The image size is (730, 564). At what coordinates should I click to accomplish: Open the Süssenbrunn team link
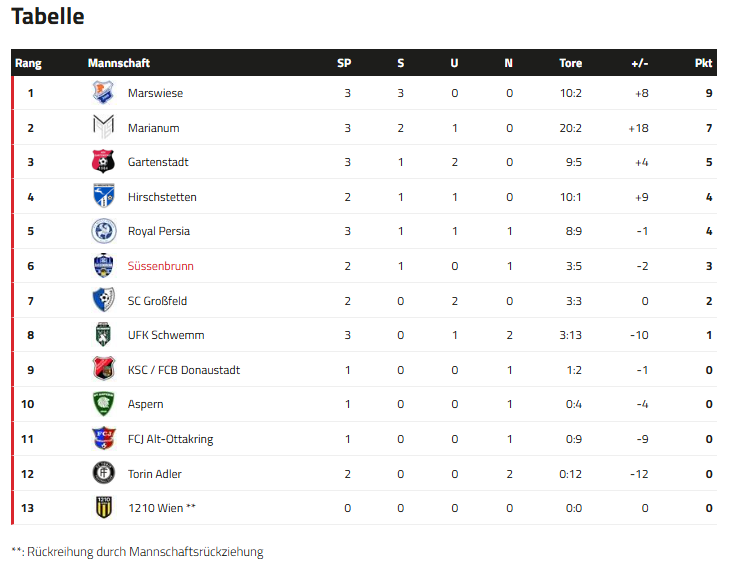tap(161, 266)
